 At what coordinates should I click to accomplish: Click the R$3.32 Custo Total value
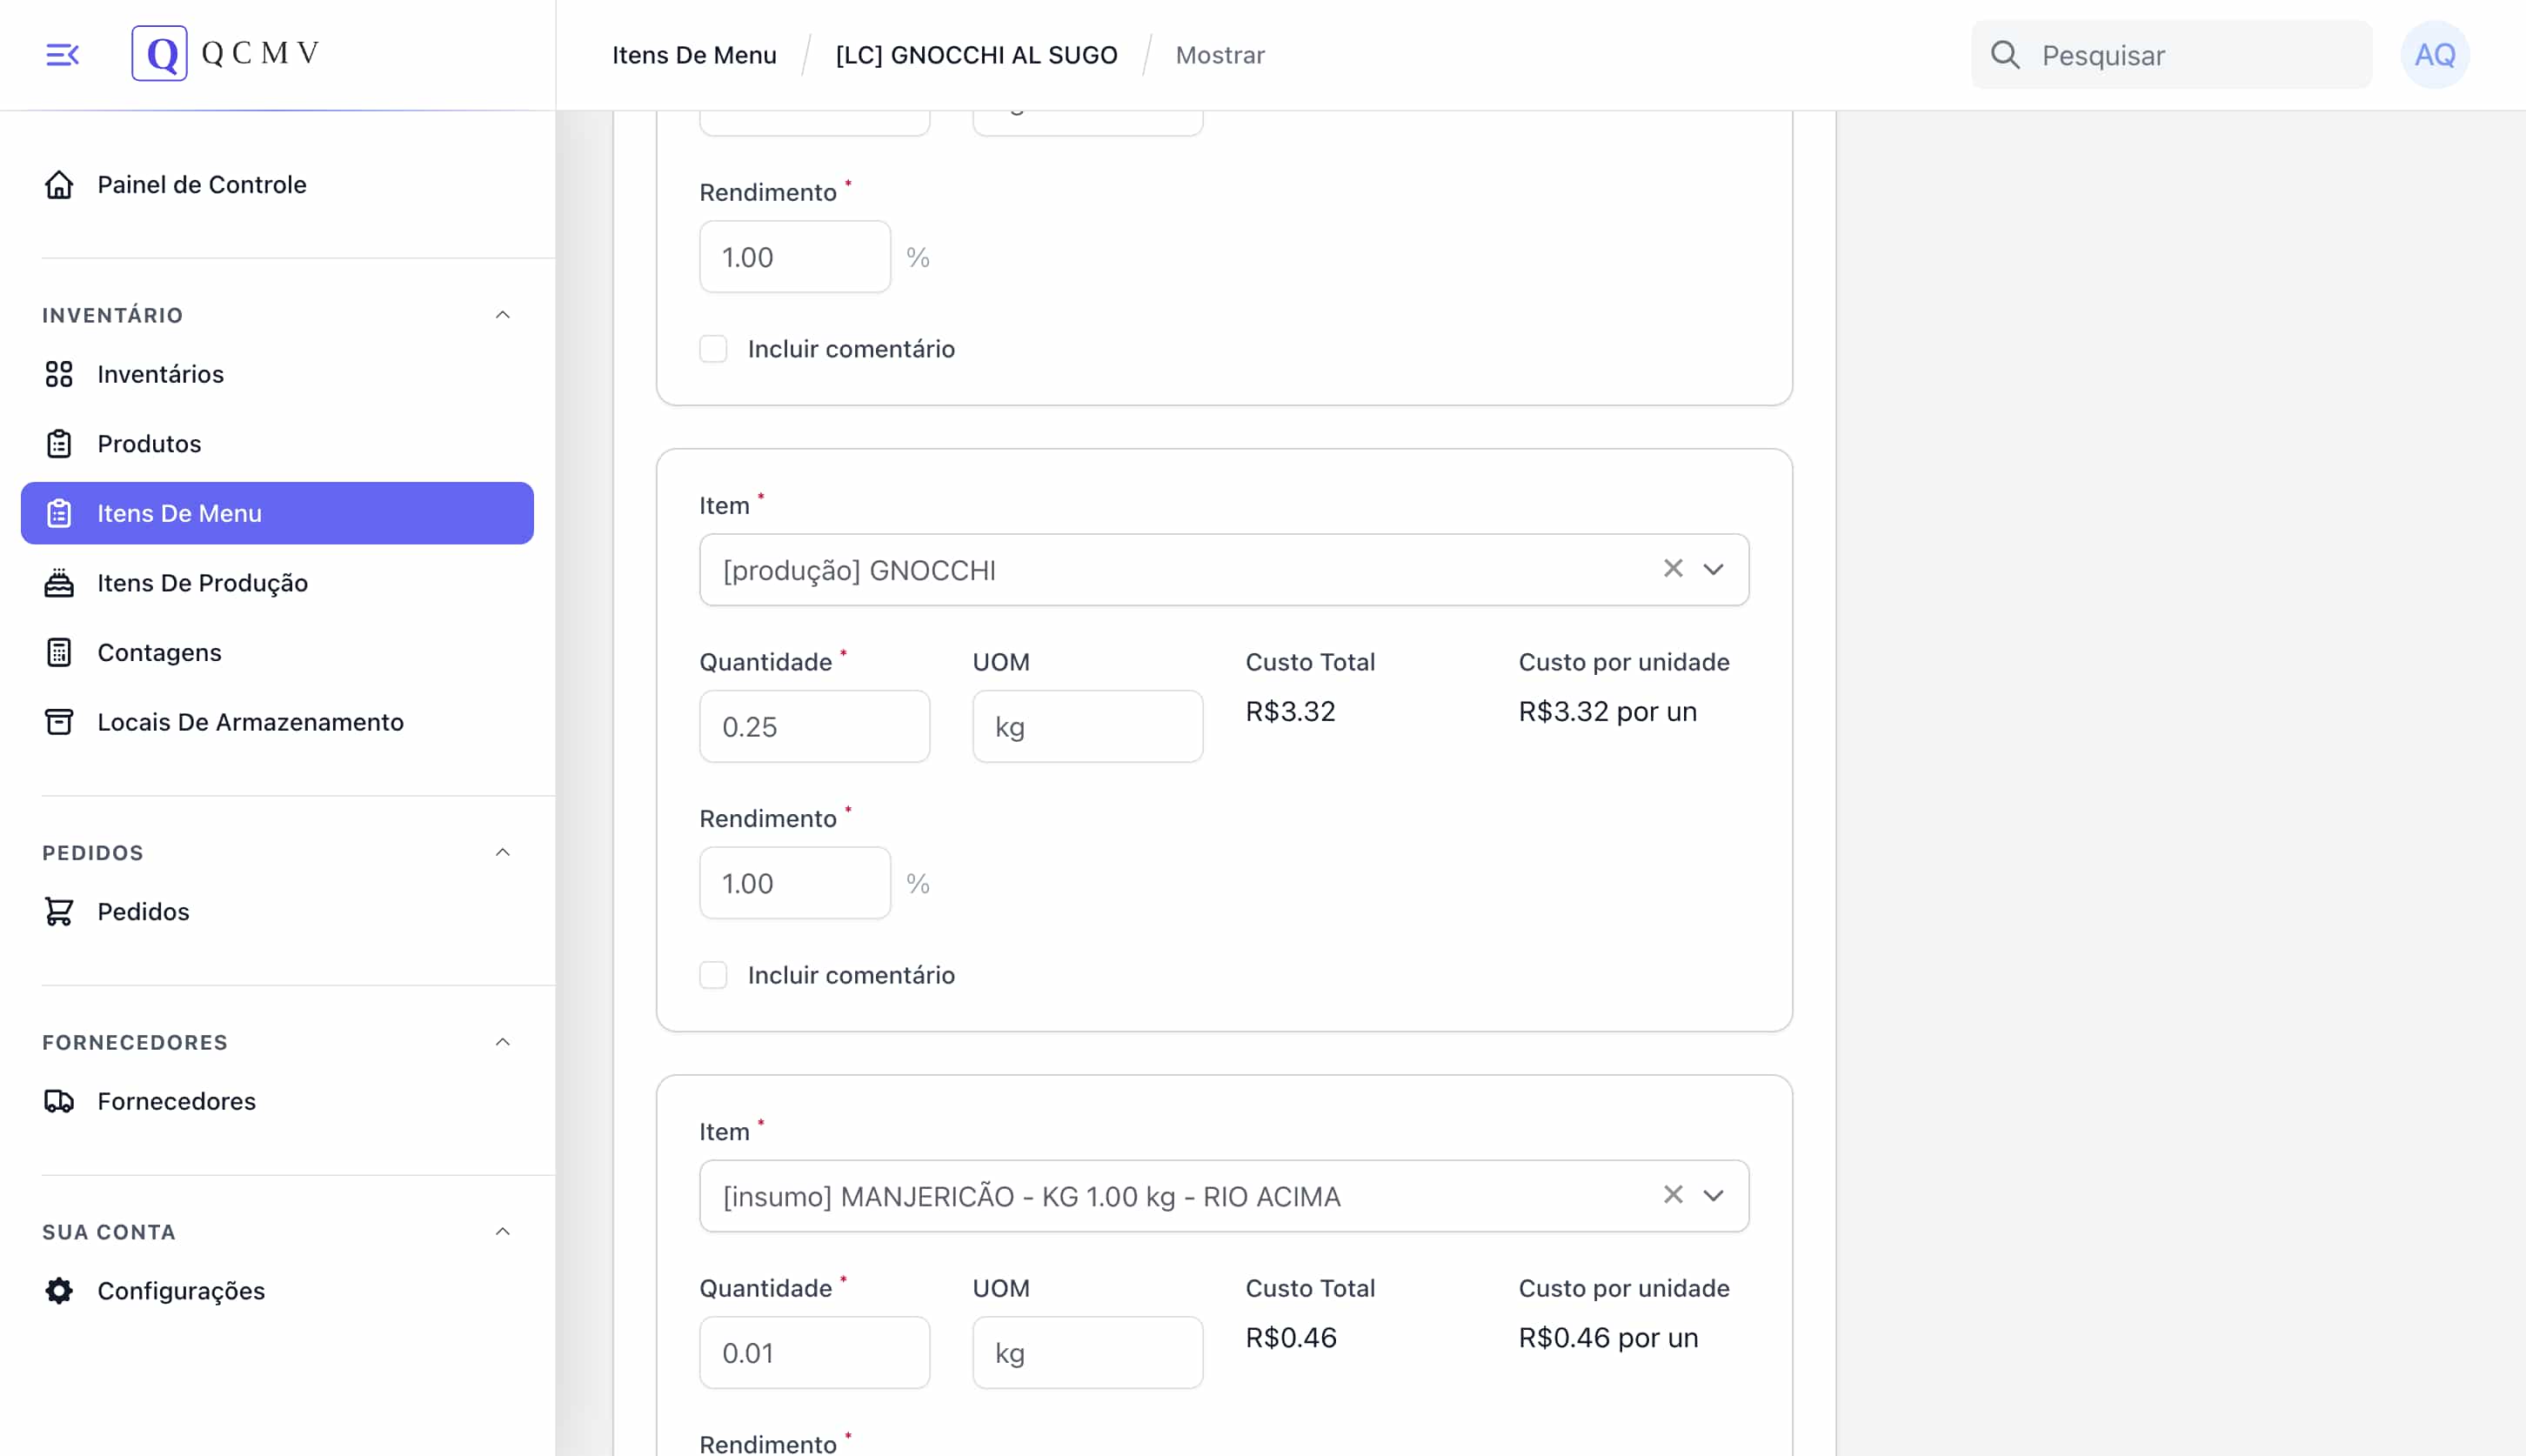pyautogui.click(x=1290, y=711)
